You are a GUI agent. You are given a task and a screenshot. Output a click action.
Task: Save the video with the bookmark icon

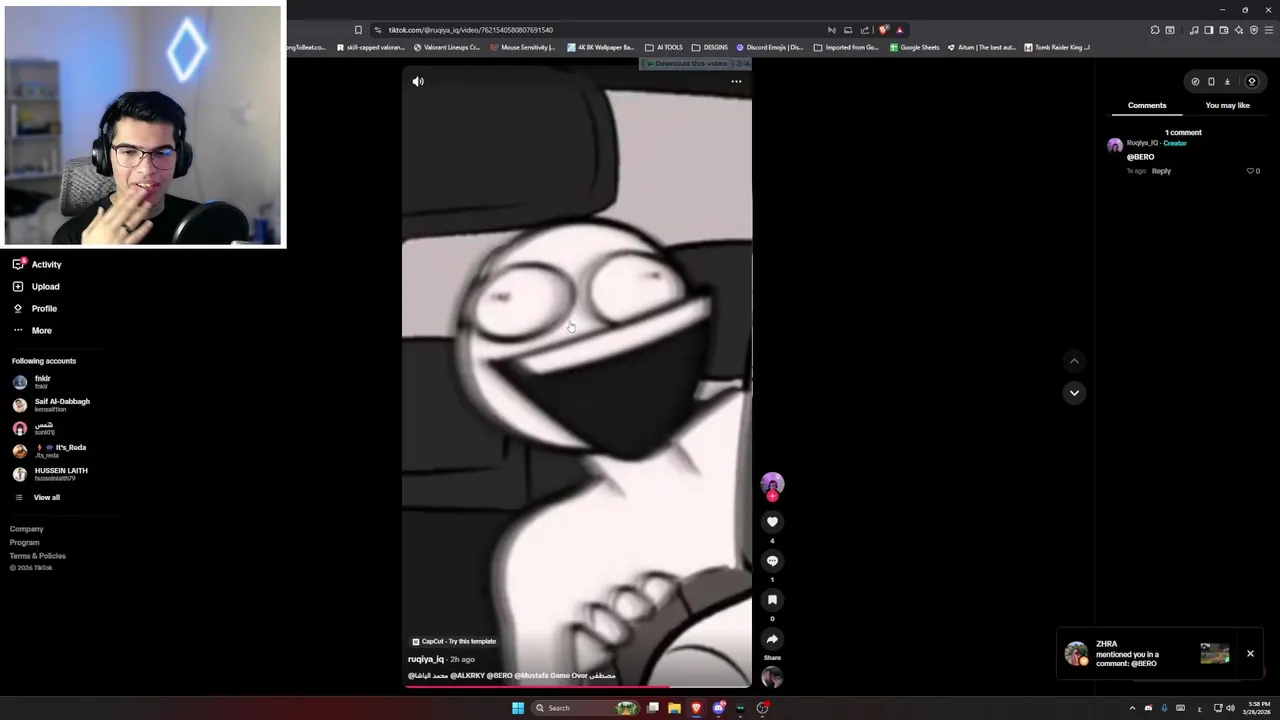click(772, 600)
